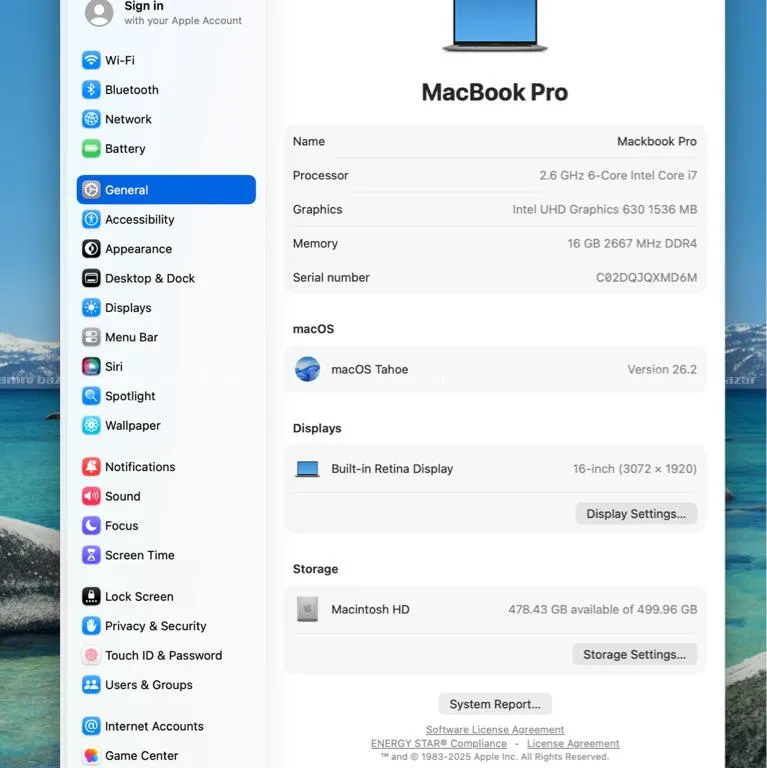This screenshot has width=767, height=768.
Task: Select the Bluetooth icon in sidebar
Action: pos(91,90)
